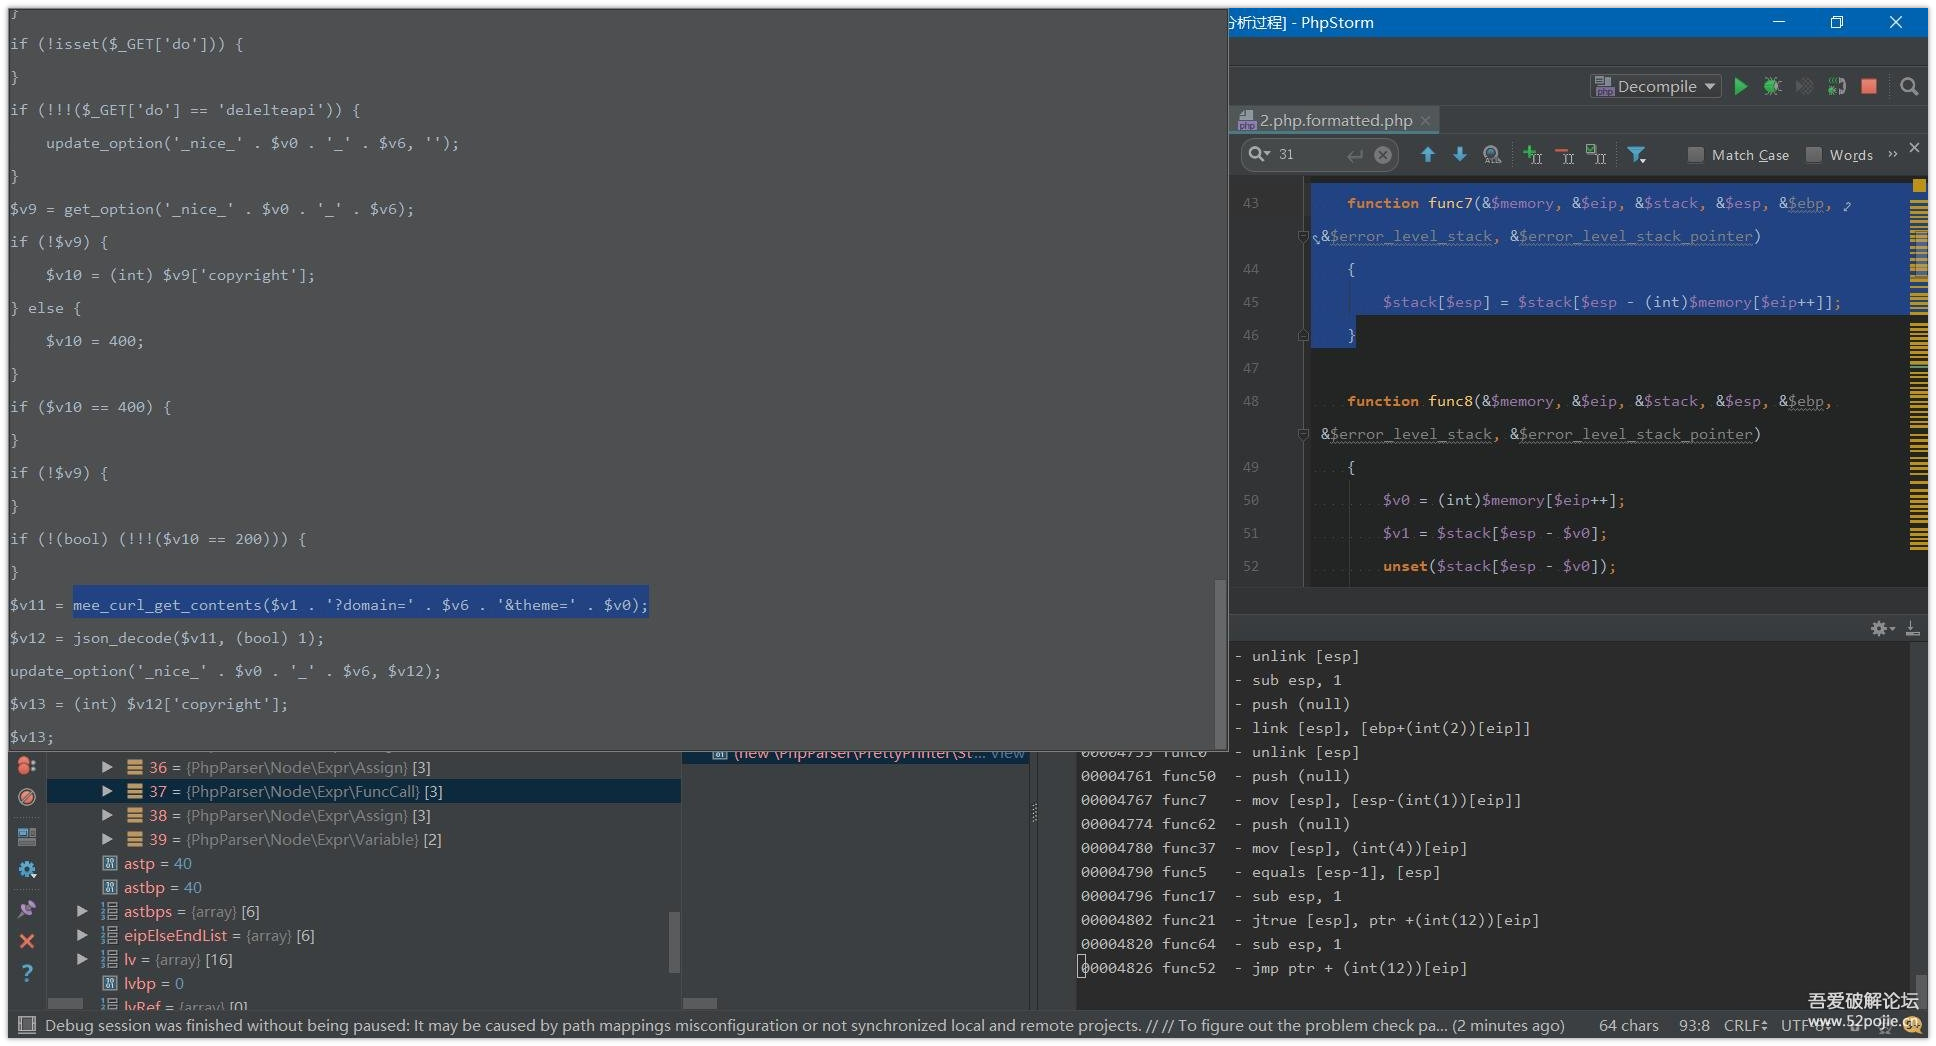Image resolution: width=1936 pixels, height=1046 pixels.
Task: Stop the running process with red square
Action: pos(1869,86)
